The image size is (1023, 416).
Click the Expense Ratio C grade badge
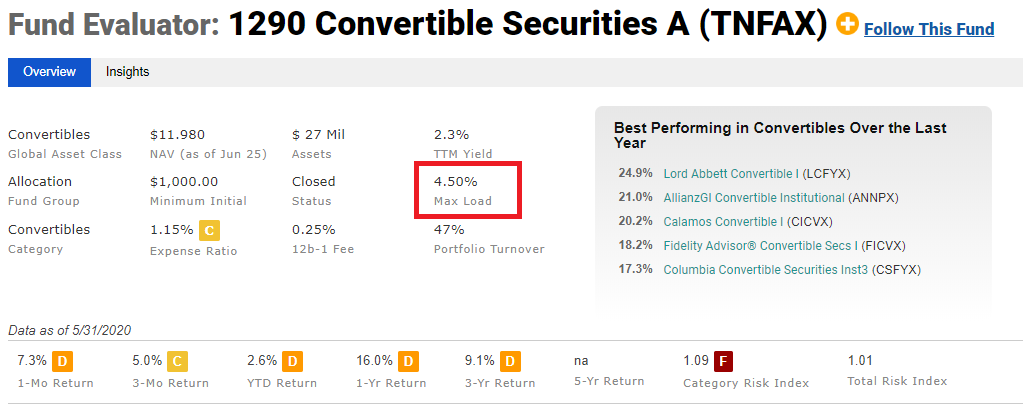(209, 231)
